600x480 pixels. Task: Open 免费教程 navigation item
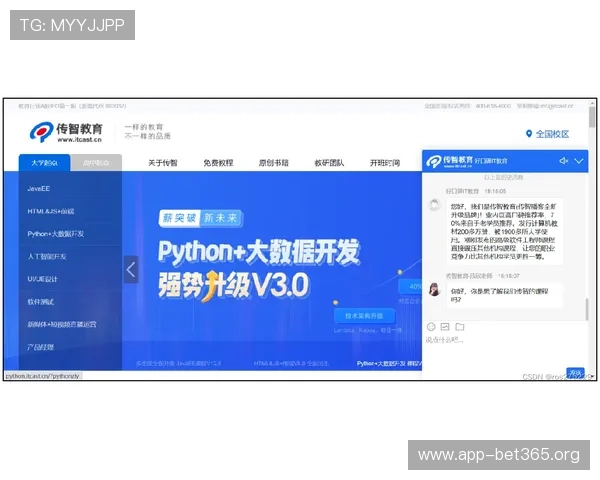pos(218,163)
